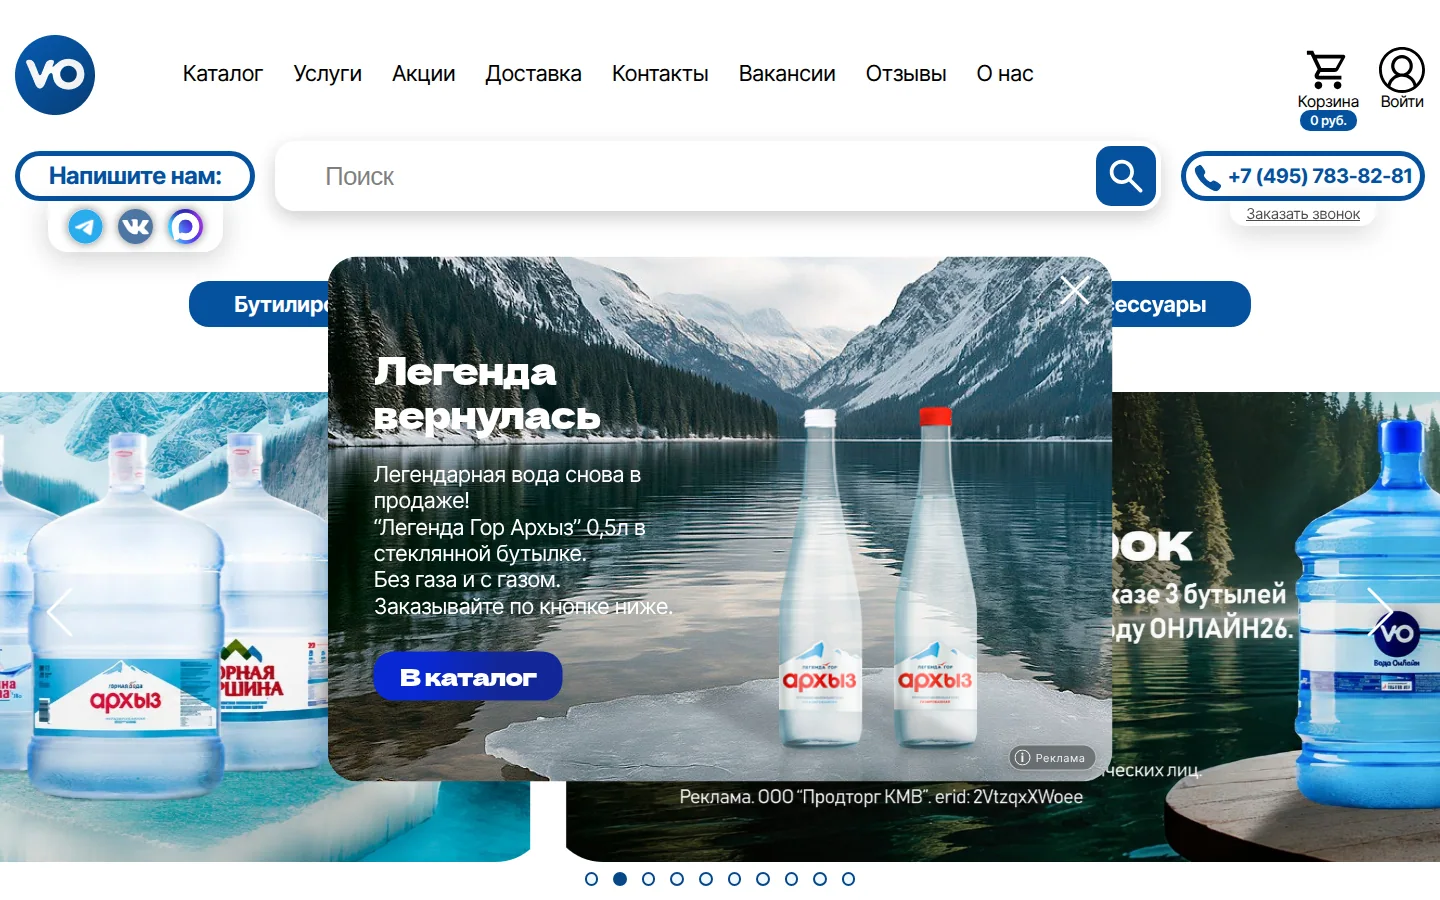The image size is (1440, 900).
Task: Select the ninth carousel dot
Action: [x=820, y=879]
